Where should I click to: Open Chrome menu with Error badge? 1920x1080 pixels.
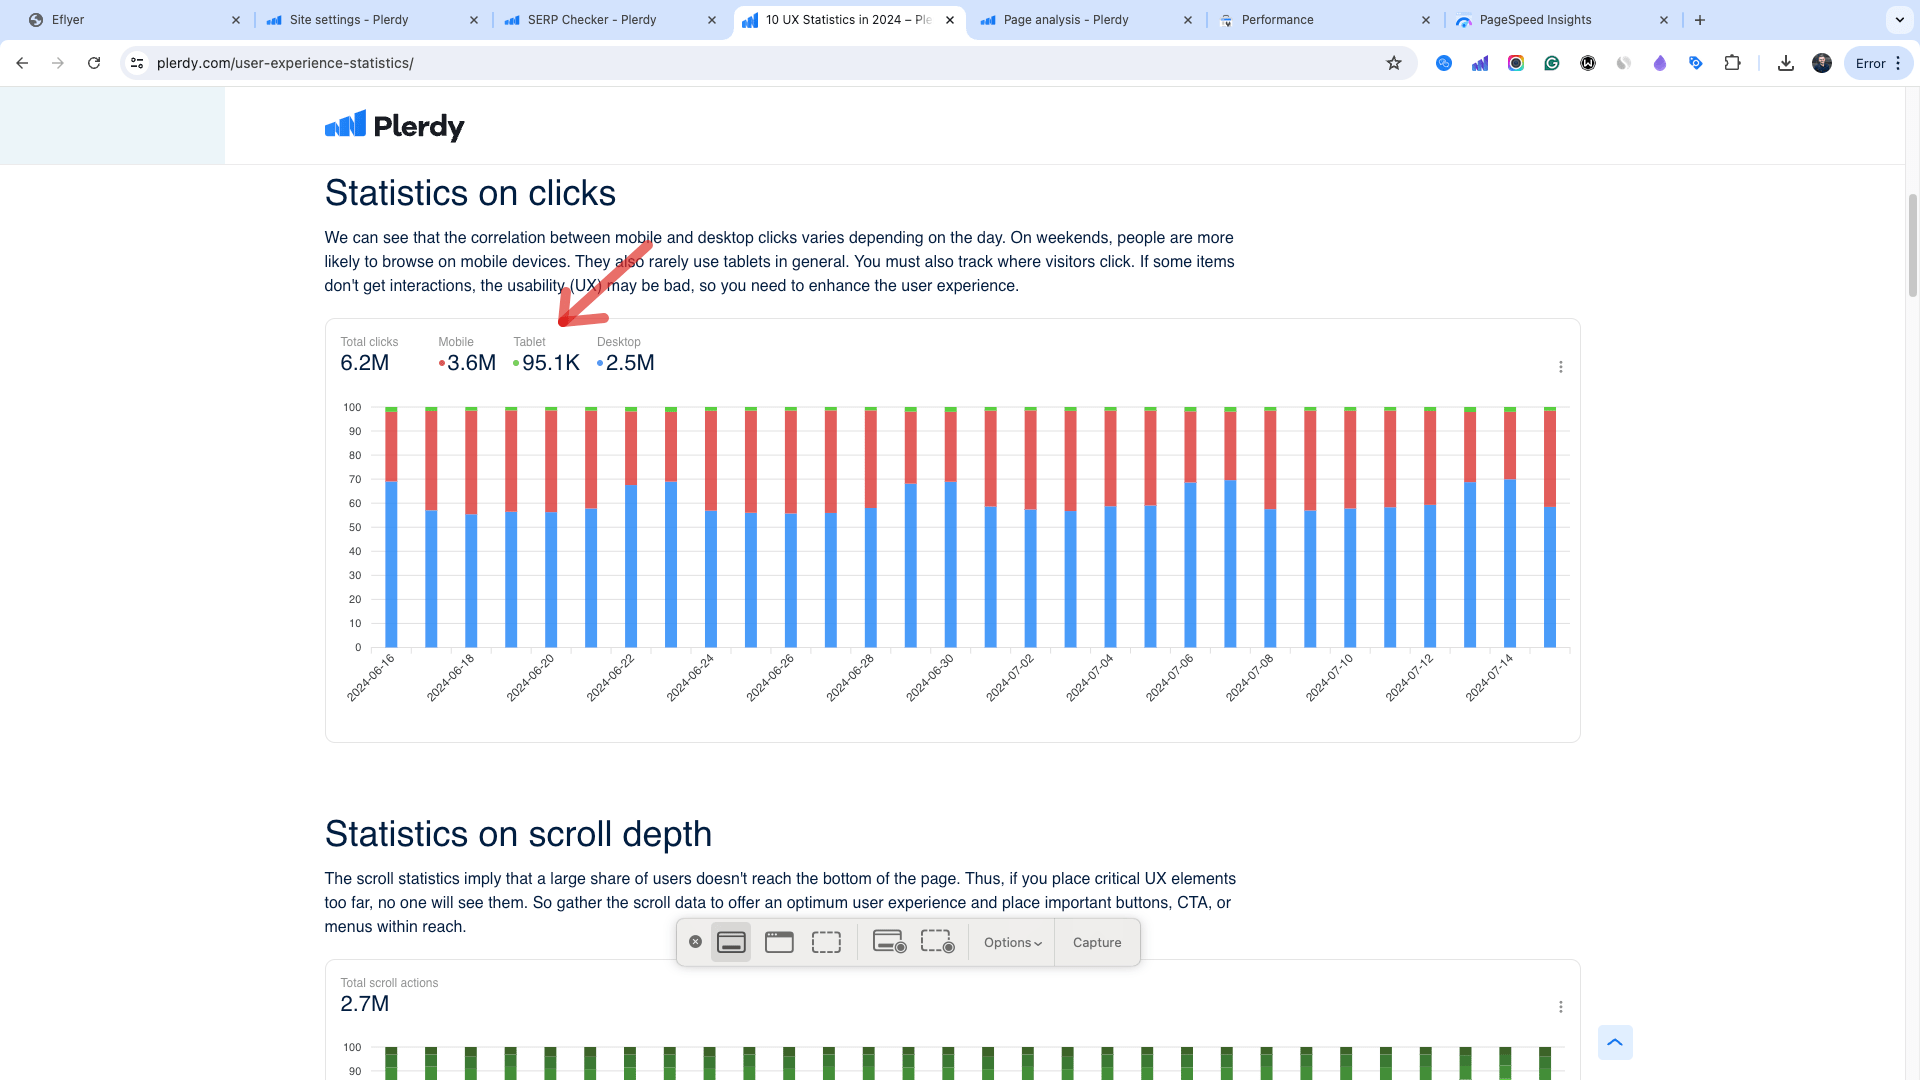[x=1878, y=63]
